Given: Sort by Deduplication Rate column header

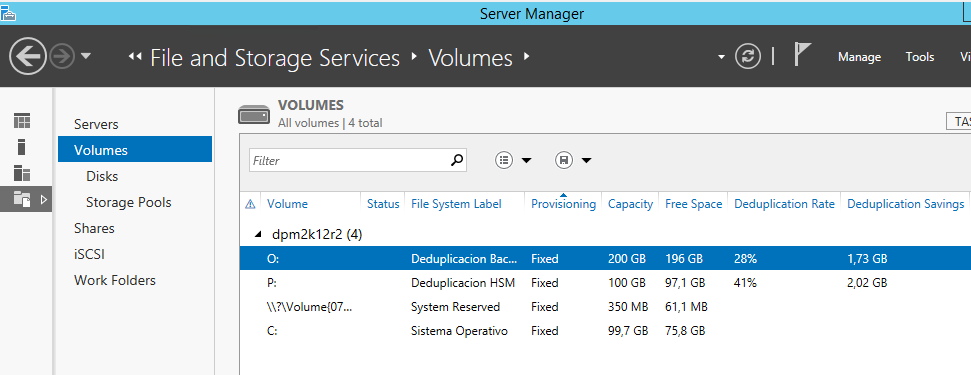Looking at the screenshot, I should (785, 204).
